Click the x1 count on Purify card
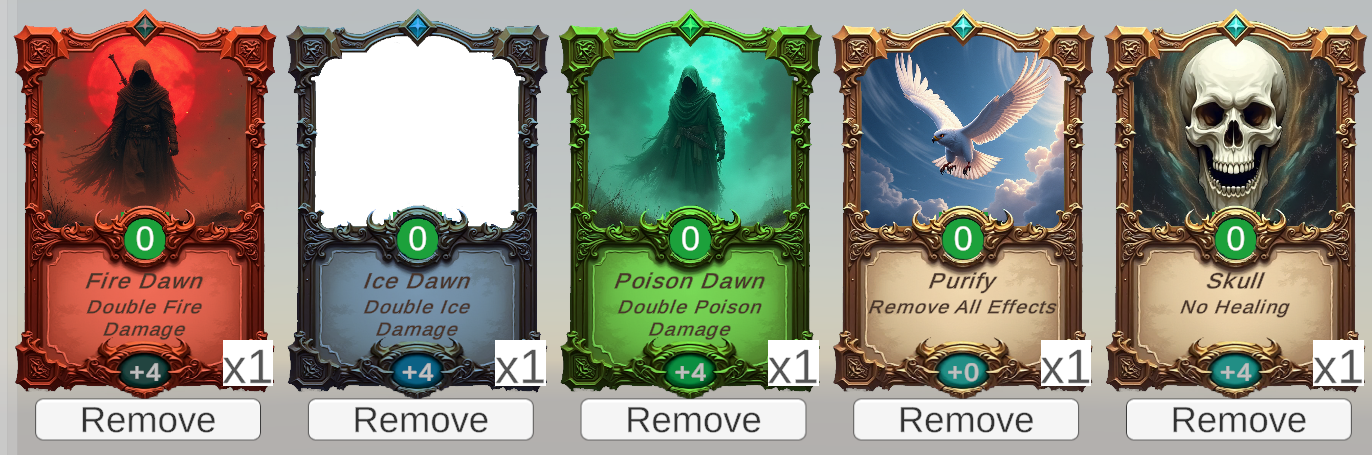The height and width of the screenshot is (455, 1372). point(1065,367)
